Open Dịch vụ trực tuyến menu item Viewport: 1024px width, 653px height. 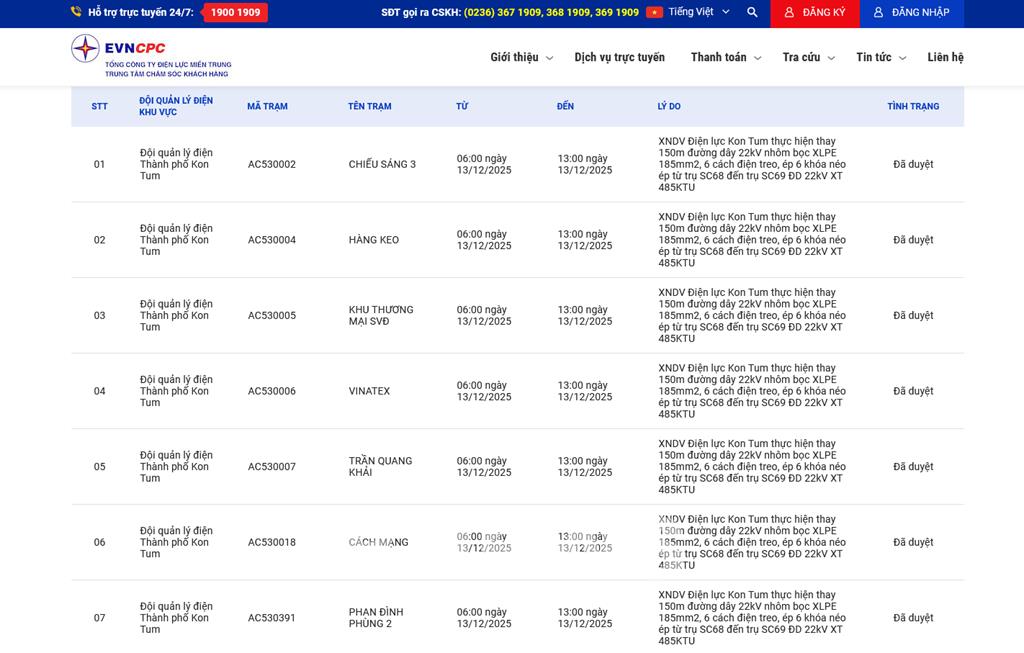pyautogui.click(x=619, y=58)
